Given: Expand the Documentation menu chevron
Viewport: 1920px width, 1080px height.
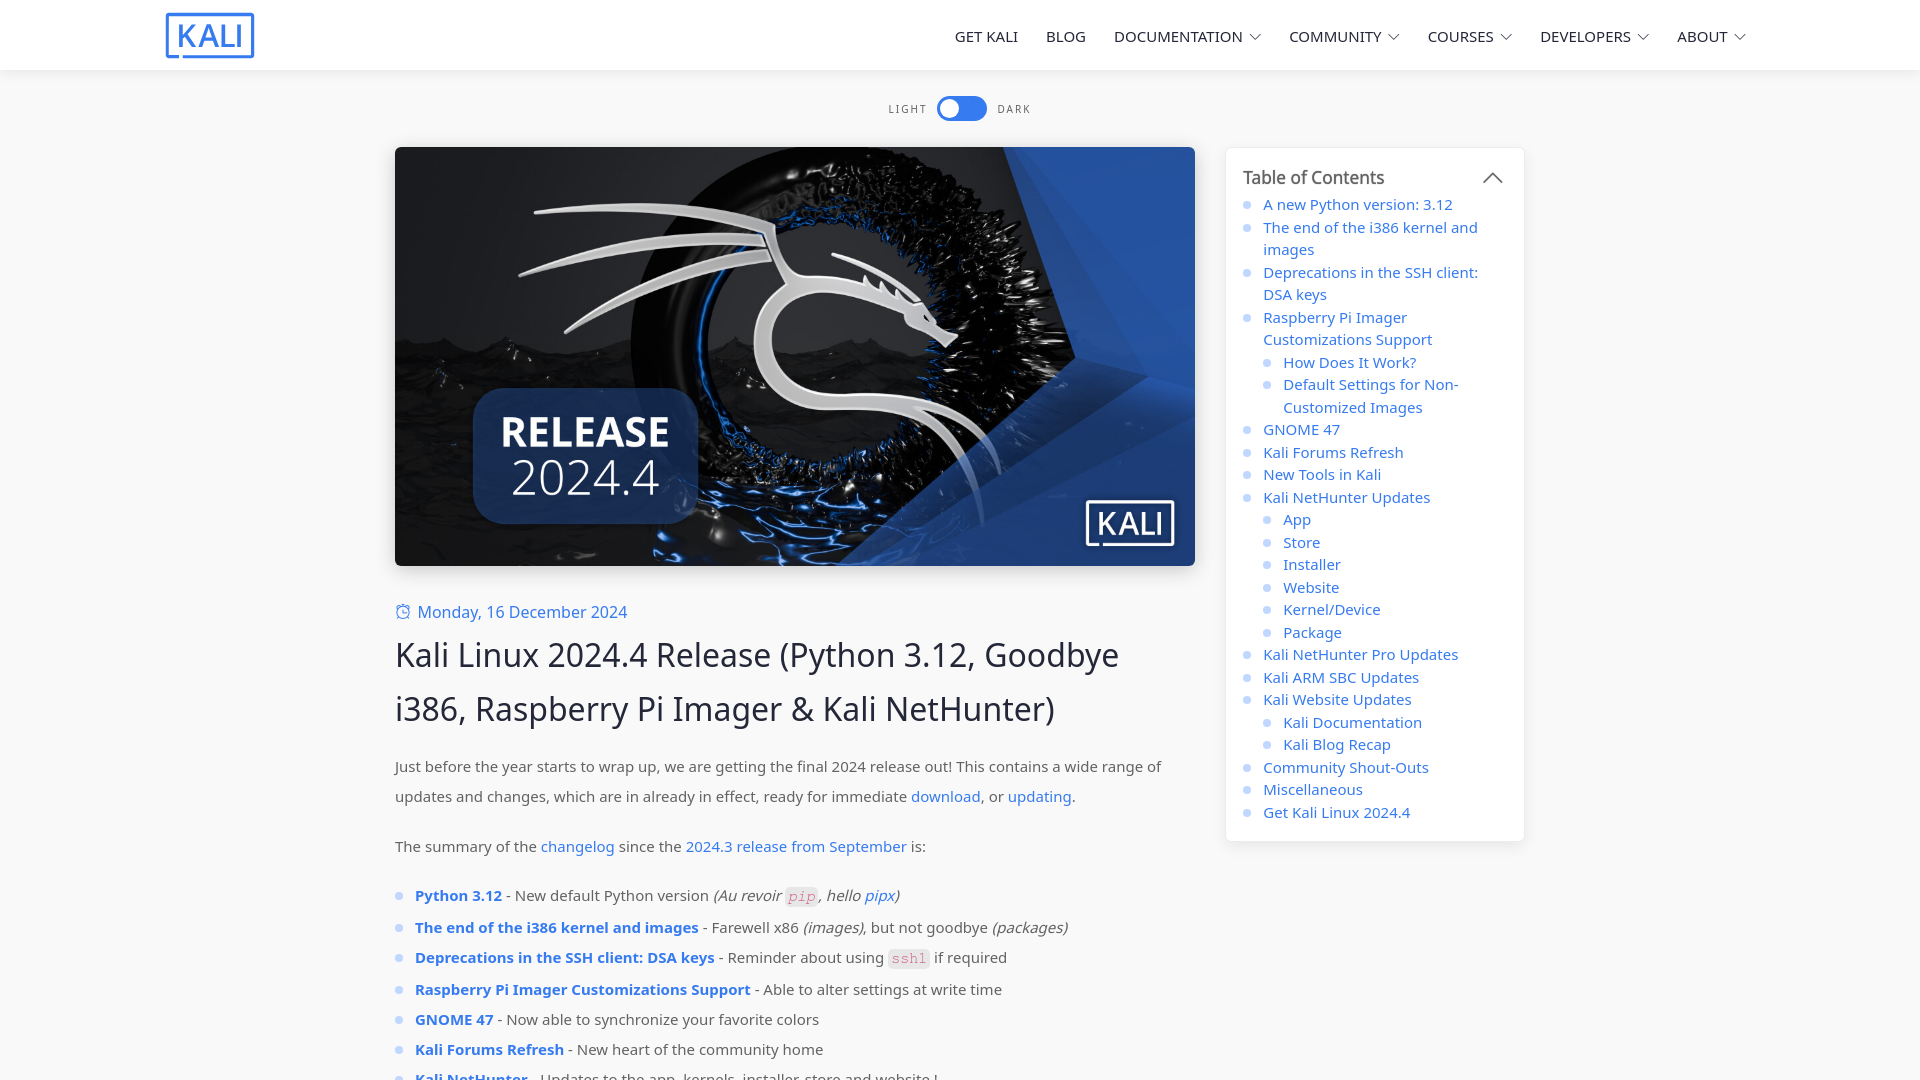Looking at the screenshot, I should (1256, 37).
